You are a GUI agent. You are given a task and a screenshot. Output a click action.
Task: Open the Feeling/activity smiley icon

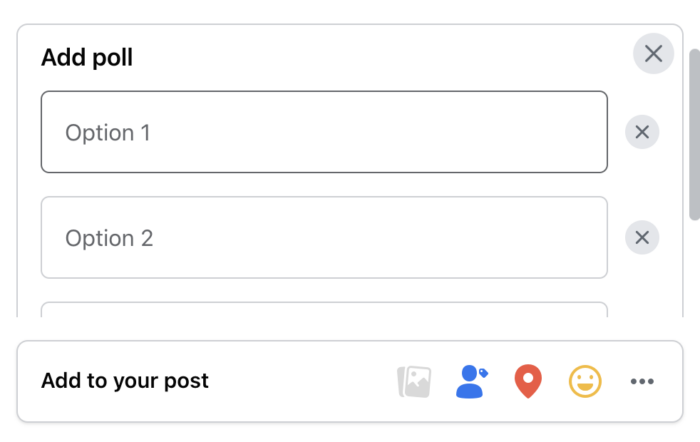(x=585, y=381)
